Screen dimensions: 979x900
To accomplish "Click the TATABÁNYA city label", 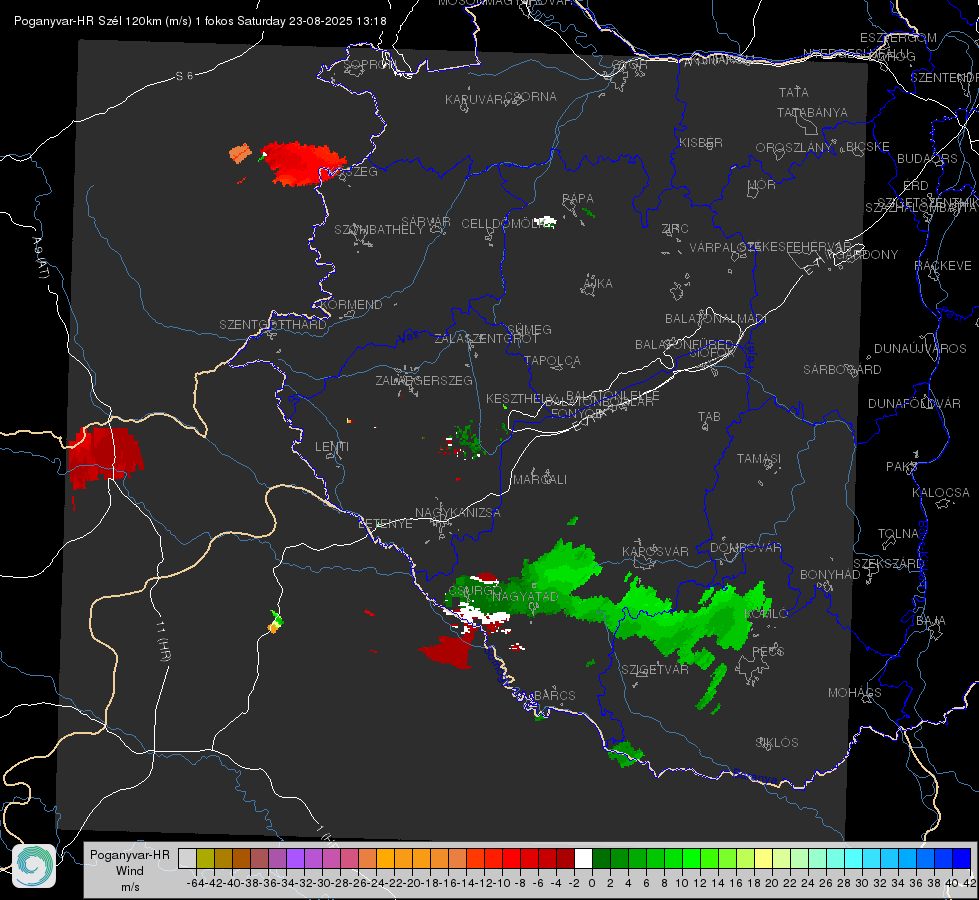I will pos(812,112).
